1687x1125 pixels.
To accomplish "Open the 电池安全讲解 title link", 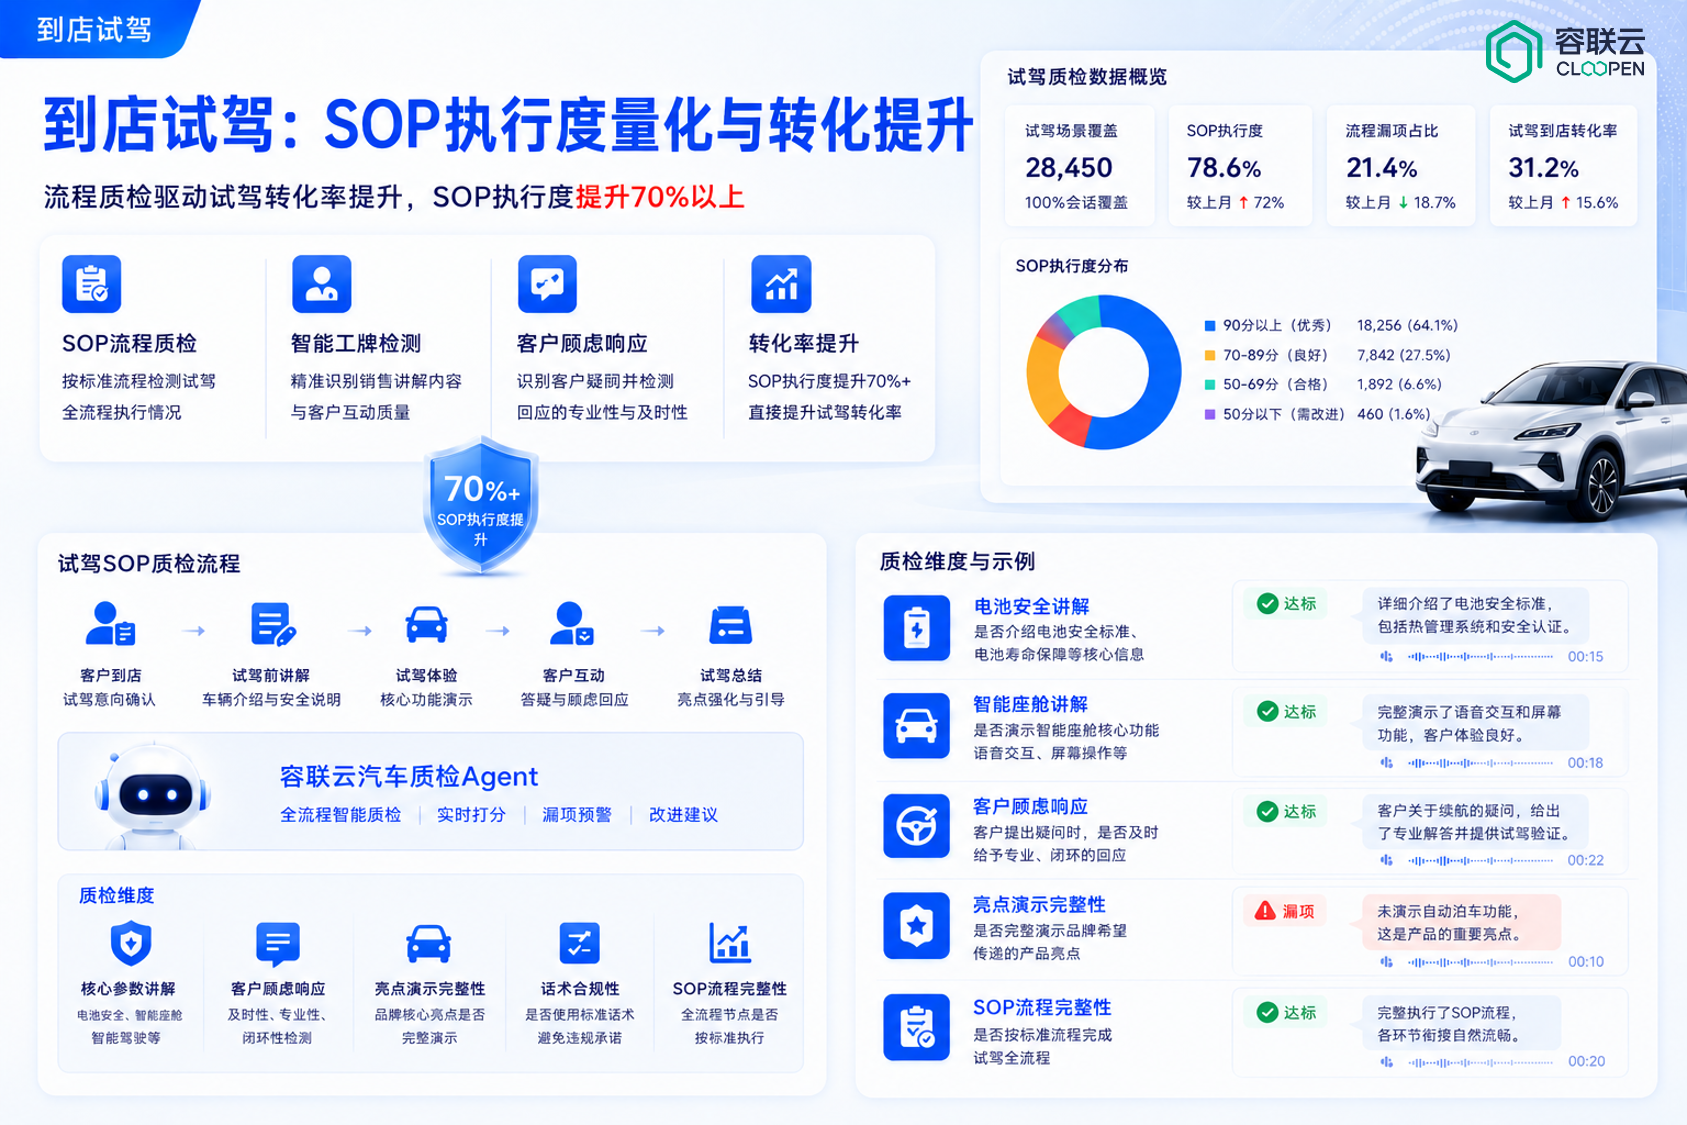I will click(x=1031, y=607).
